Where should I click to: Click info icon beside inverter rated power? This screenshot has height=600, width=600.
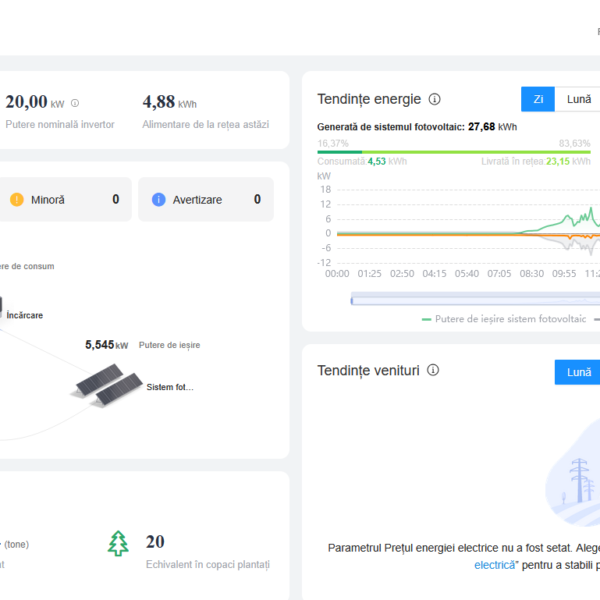[75, 103]
